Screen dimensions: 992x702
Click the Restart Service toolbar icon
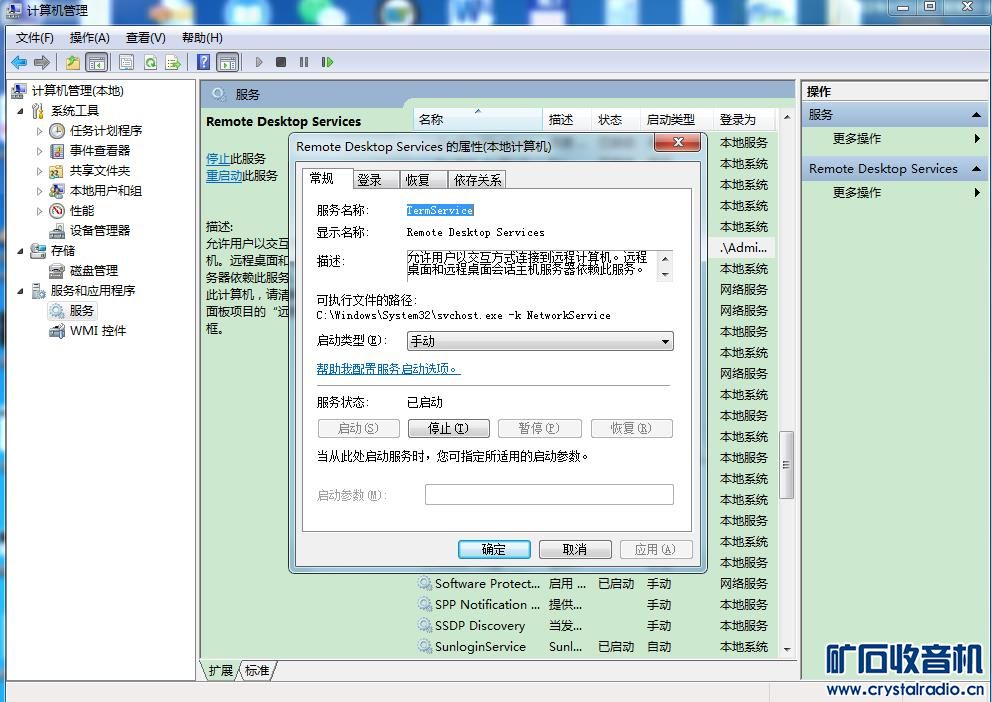[x=327, y=62]
